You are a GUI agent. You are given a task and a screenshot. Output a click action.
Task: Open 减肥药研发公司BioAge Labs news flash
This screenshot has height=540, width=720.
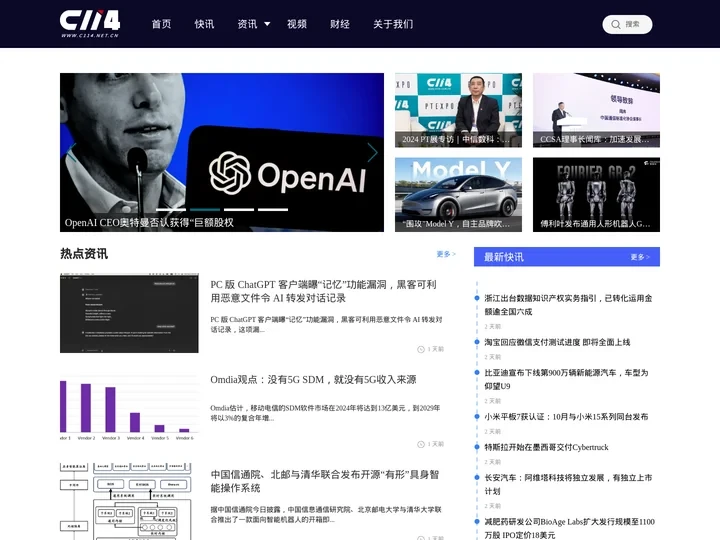569,528
